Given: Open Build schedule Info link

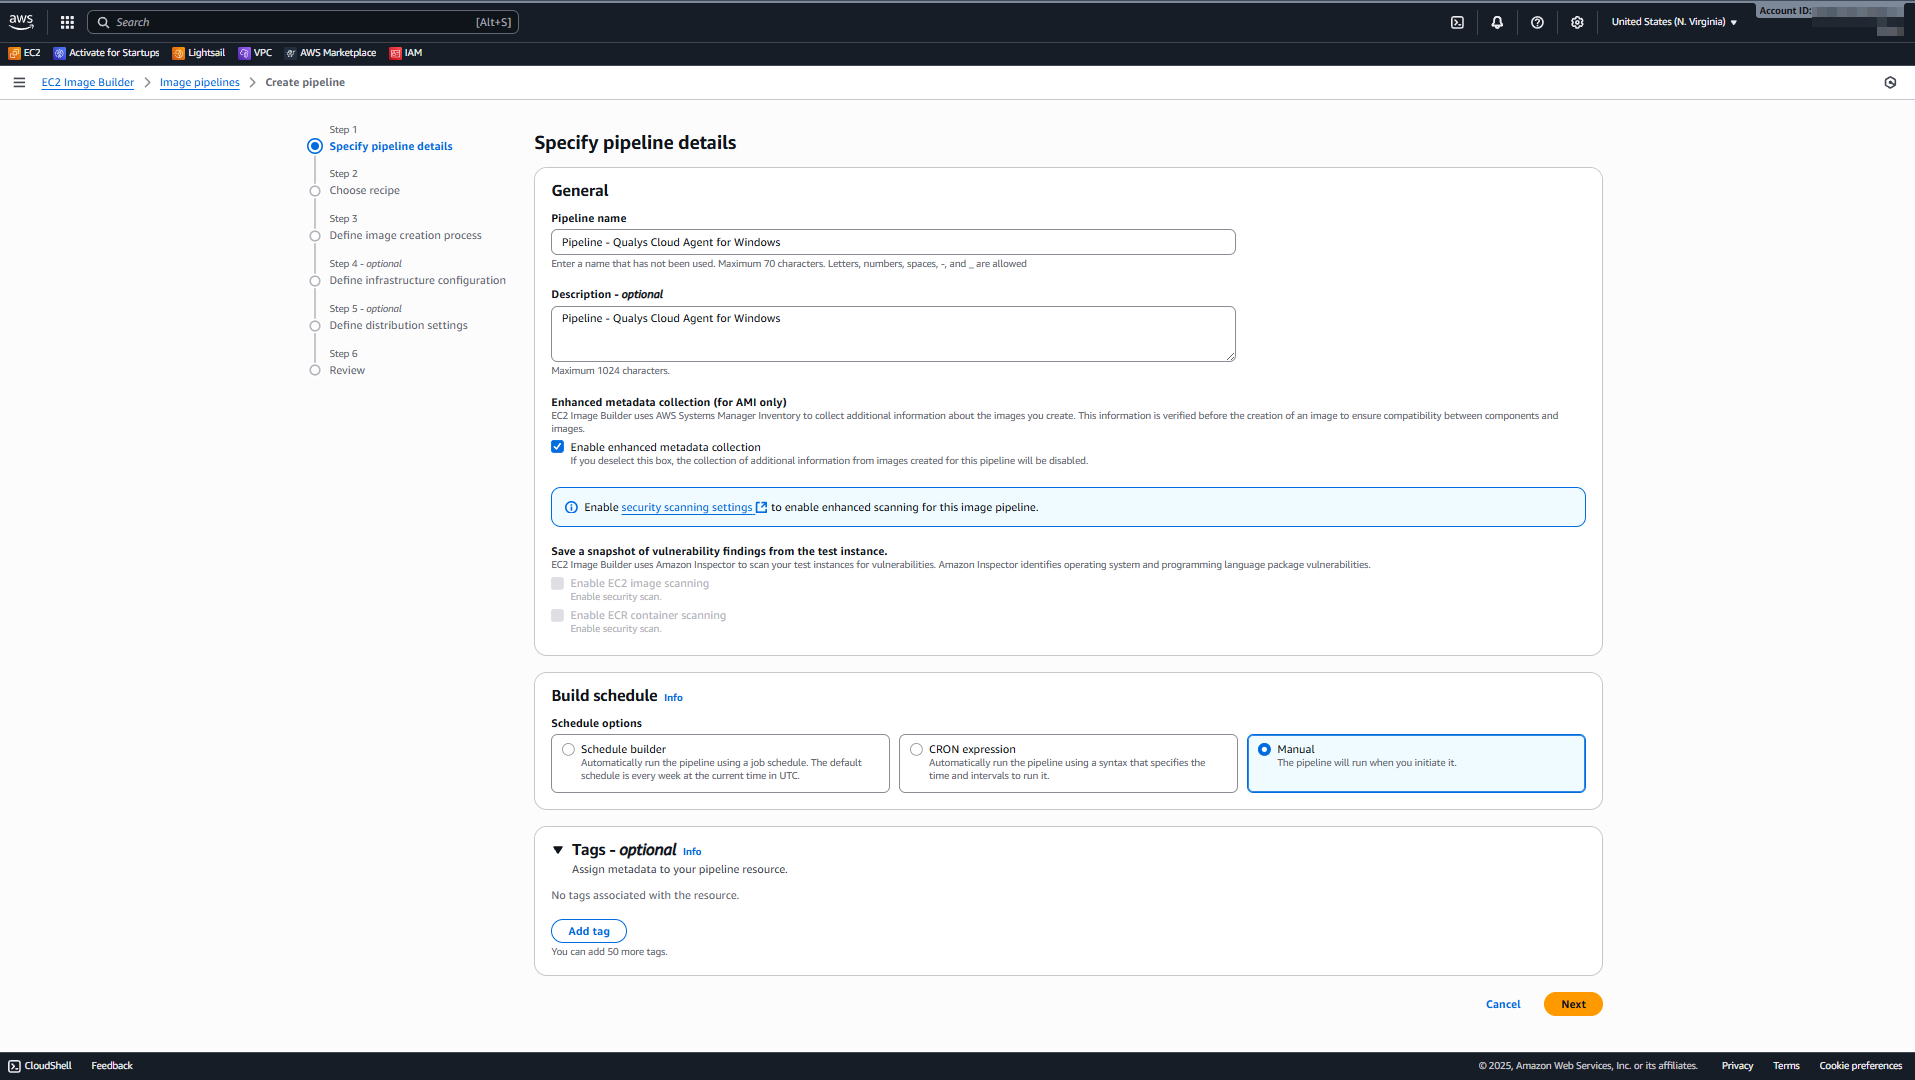Looking at the screenshot, I should coord(673,698).
